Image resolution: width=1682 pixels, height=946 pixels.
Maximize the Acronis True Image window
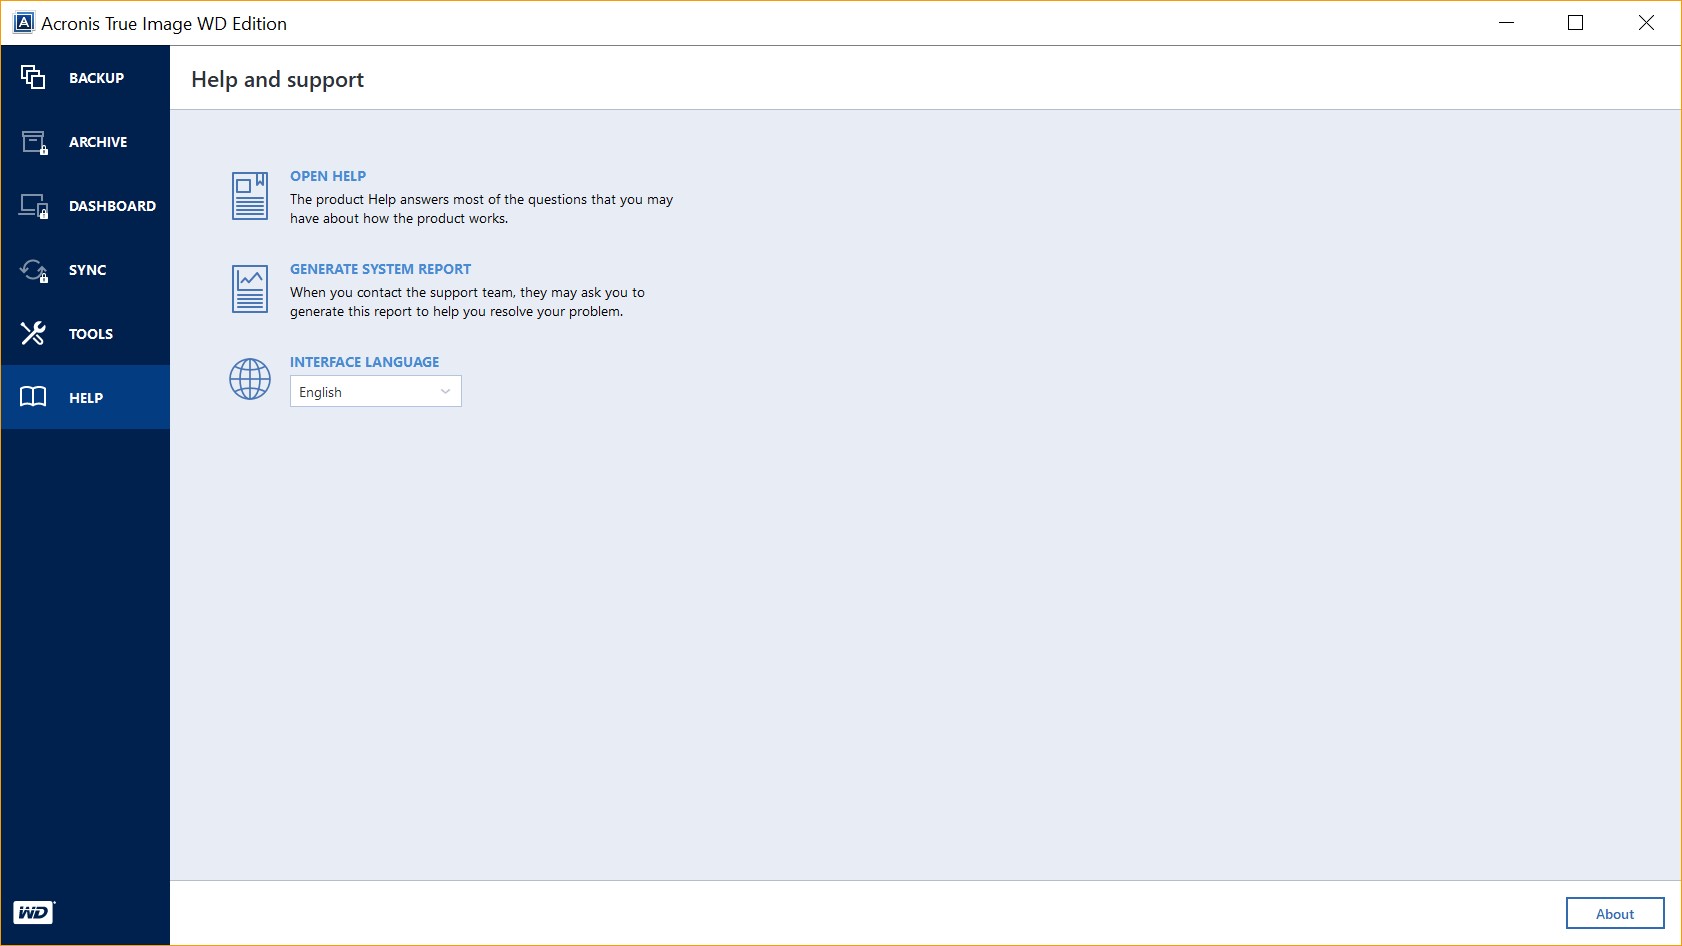[1575, 23]
